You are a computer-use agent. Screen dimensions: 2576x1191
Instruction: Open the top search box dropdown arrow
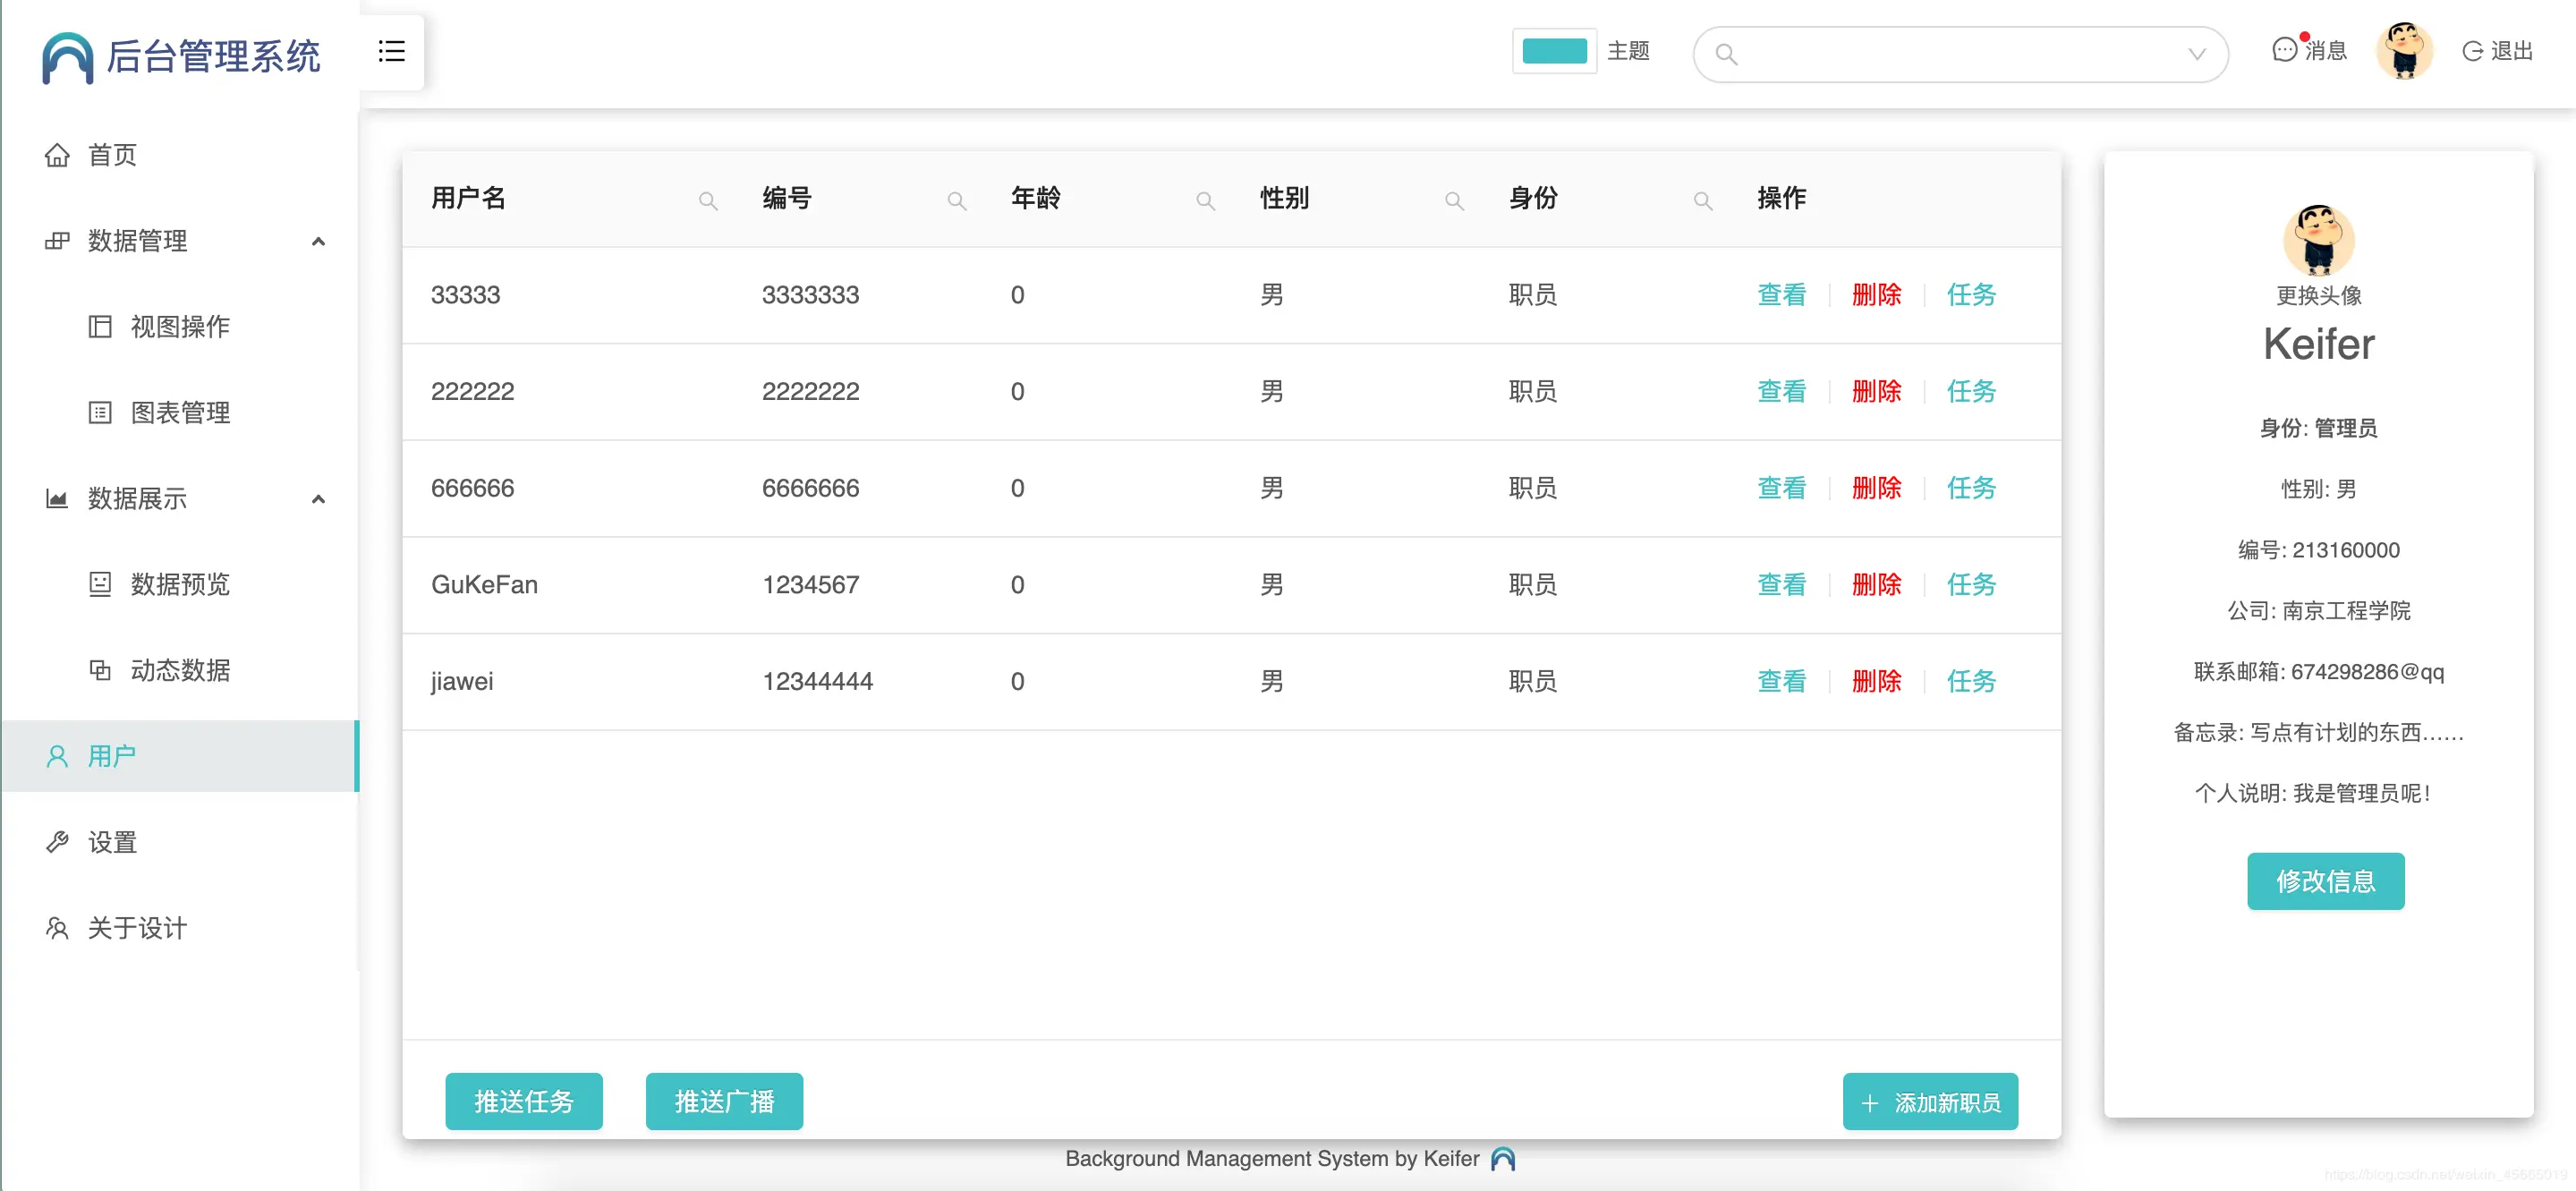click(2196, 54)
